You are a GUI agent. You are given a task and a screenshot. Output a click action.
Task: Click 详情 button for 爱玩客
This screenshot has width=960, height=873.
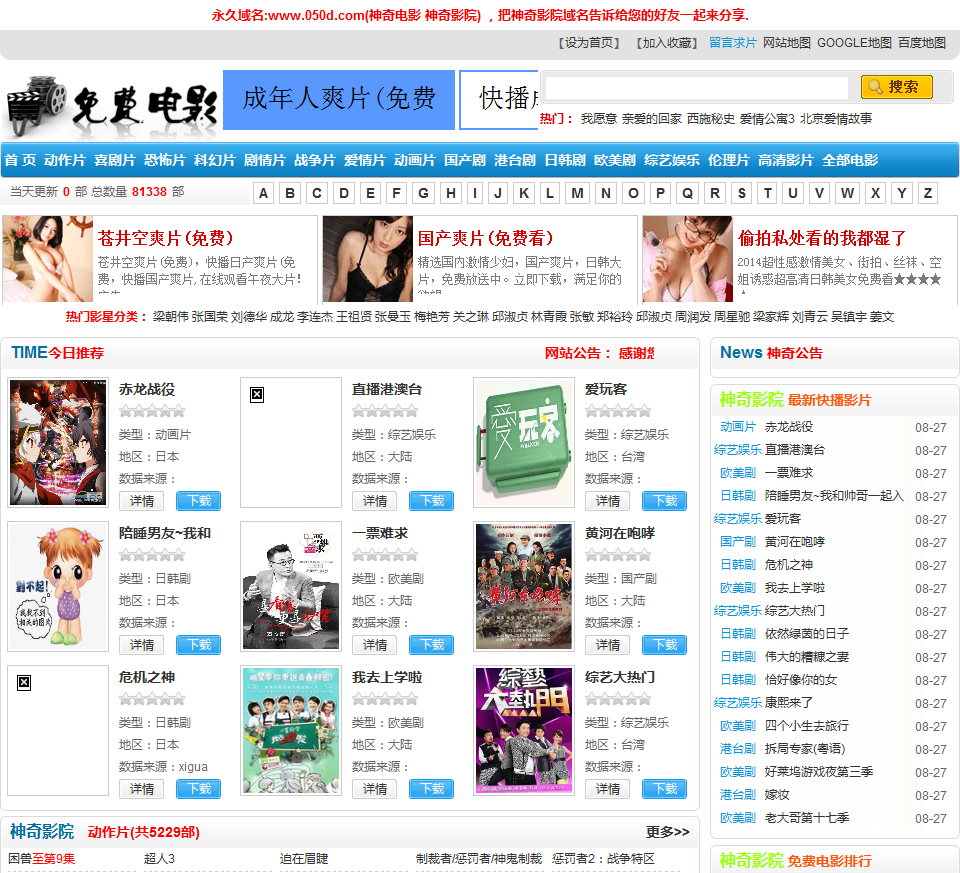tap(607, 501)
